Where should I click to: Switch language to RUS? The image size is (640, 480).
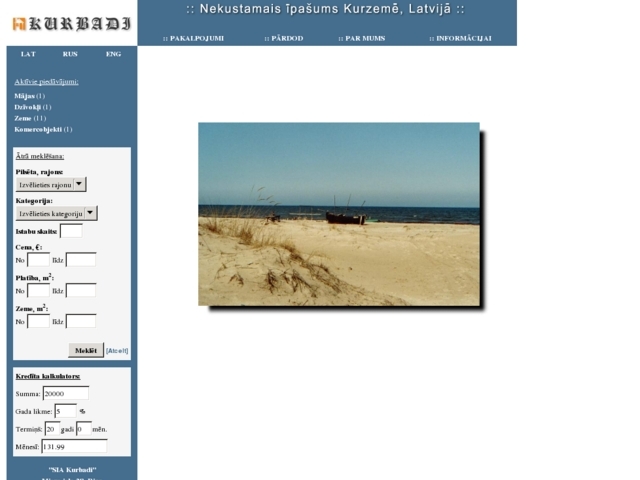pyautogui.click(x=70, y=54)
